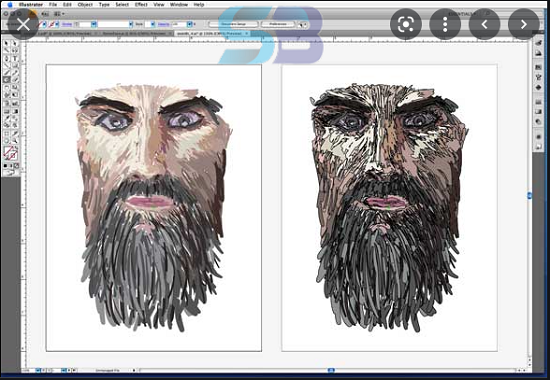Screen dimensions: 550x380
Task: Choose the Line Segment tool
Action: [x=6, y=66]
